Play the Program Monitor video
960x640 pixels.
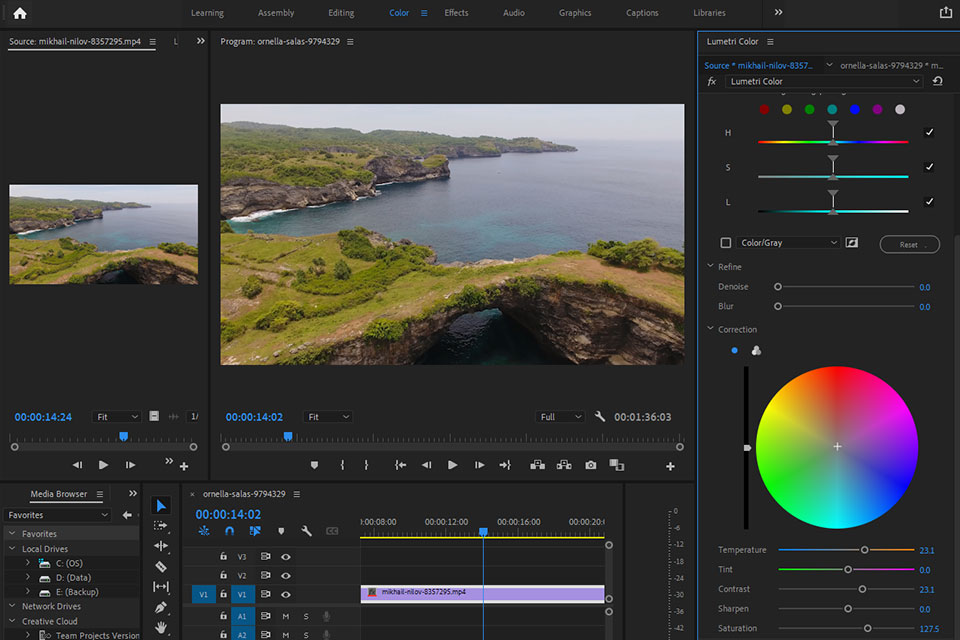[452, 465]
